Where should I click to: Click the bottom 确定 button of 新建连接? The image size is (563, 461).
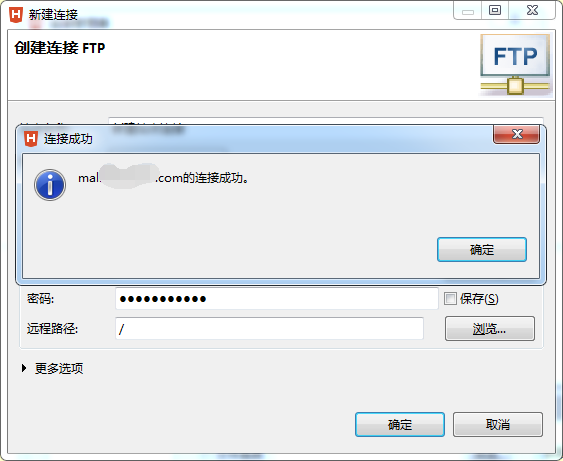click(x=400, y=425)
